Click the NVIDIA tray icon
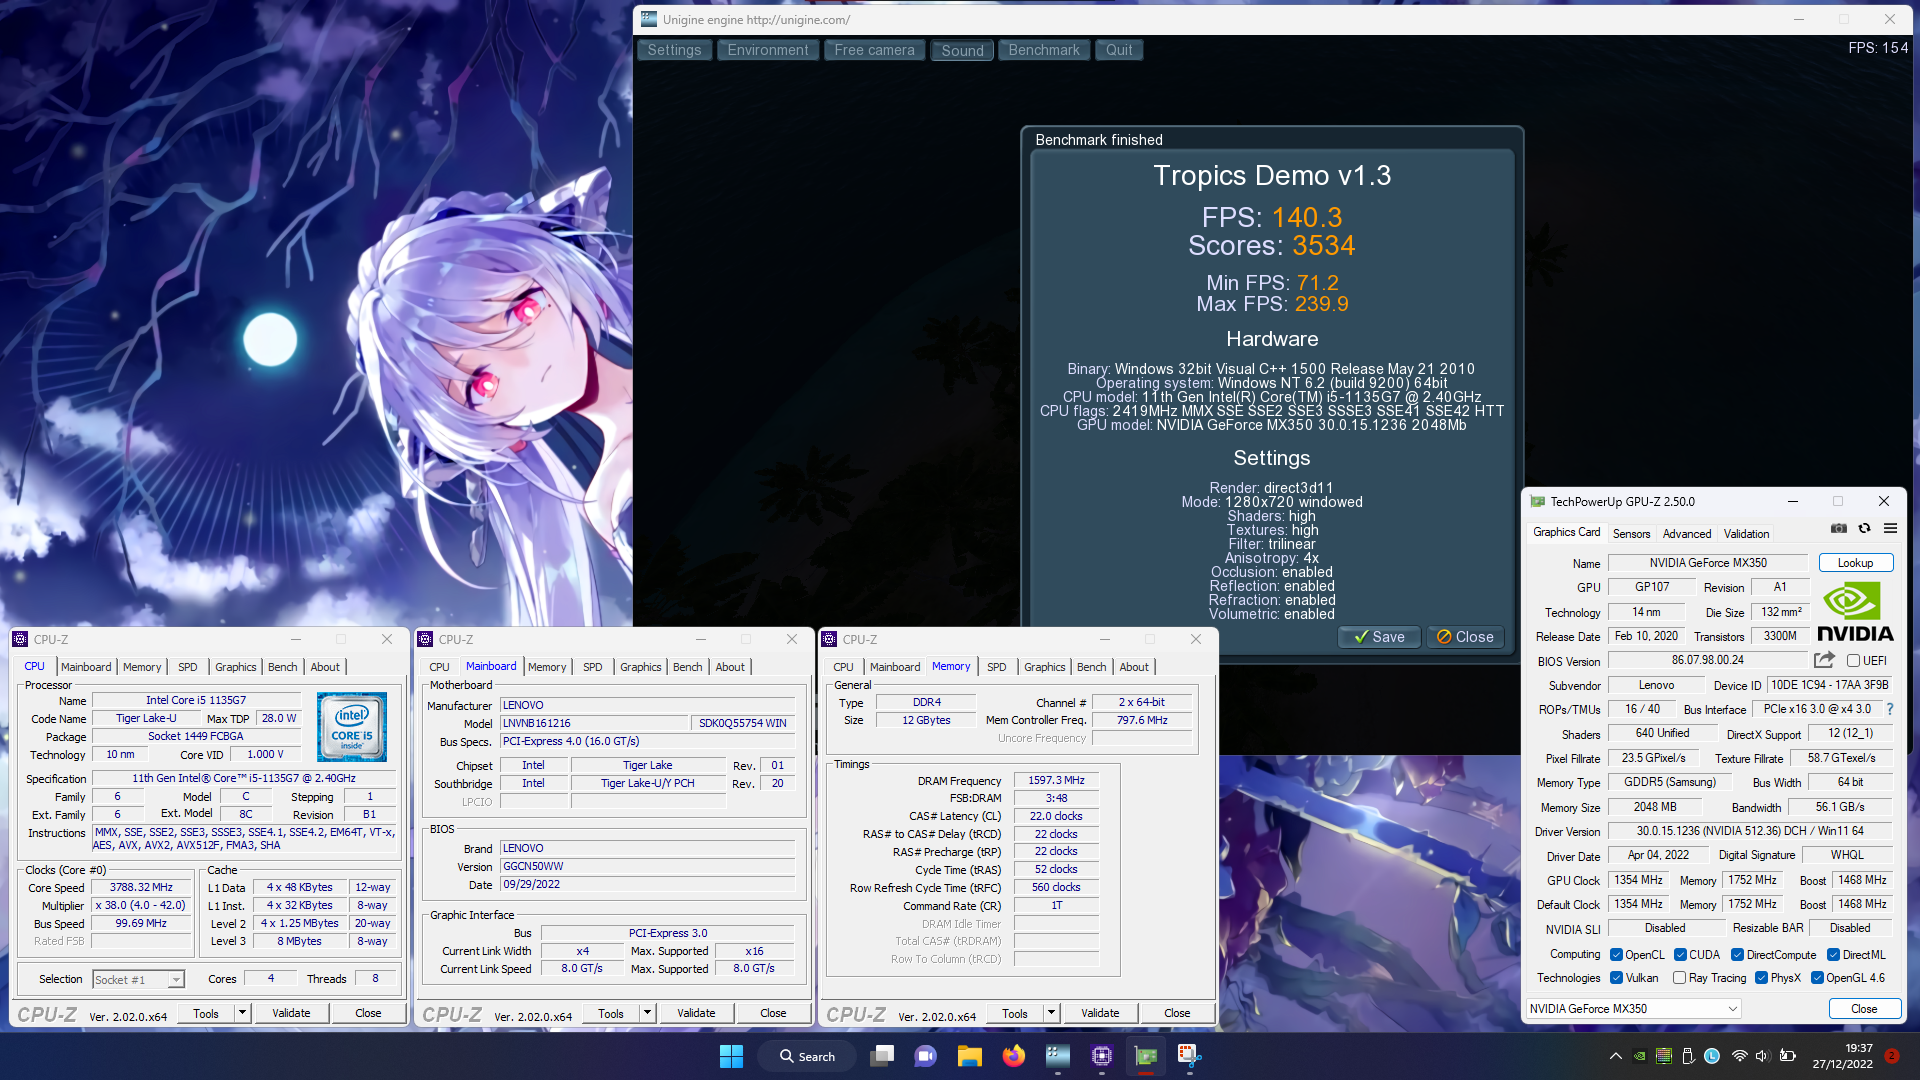This screenshot has height=1080, width=1920. point(1640,1056)
